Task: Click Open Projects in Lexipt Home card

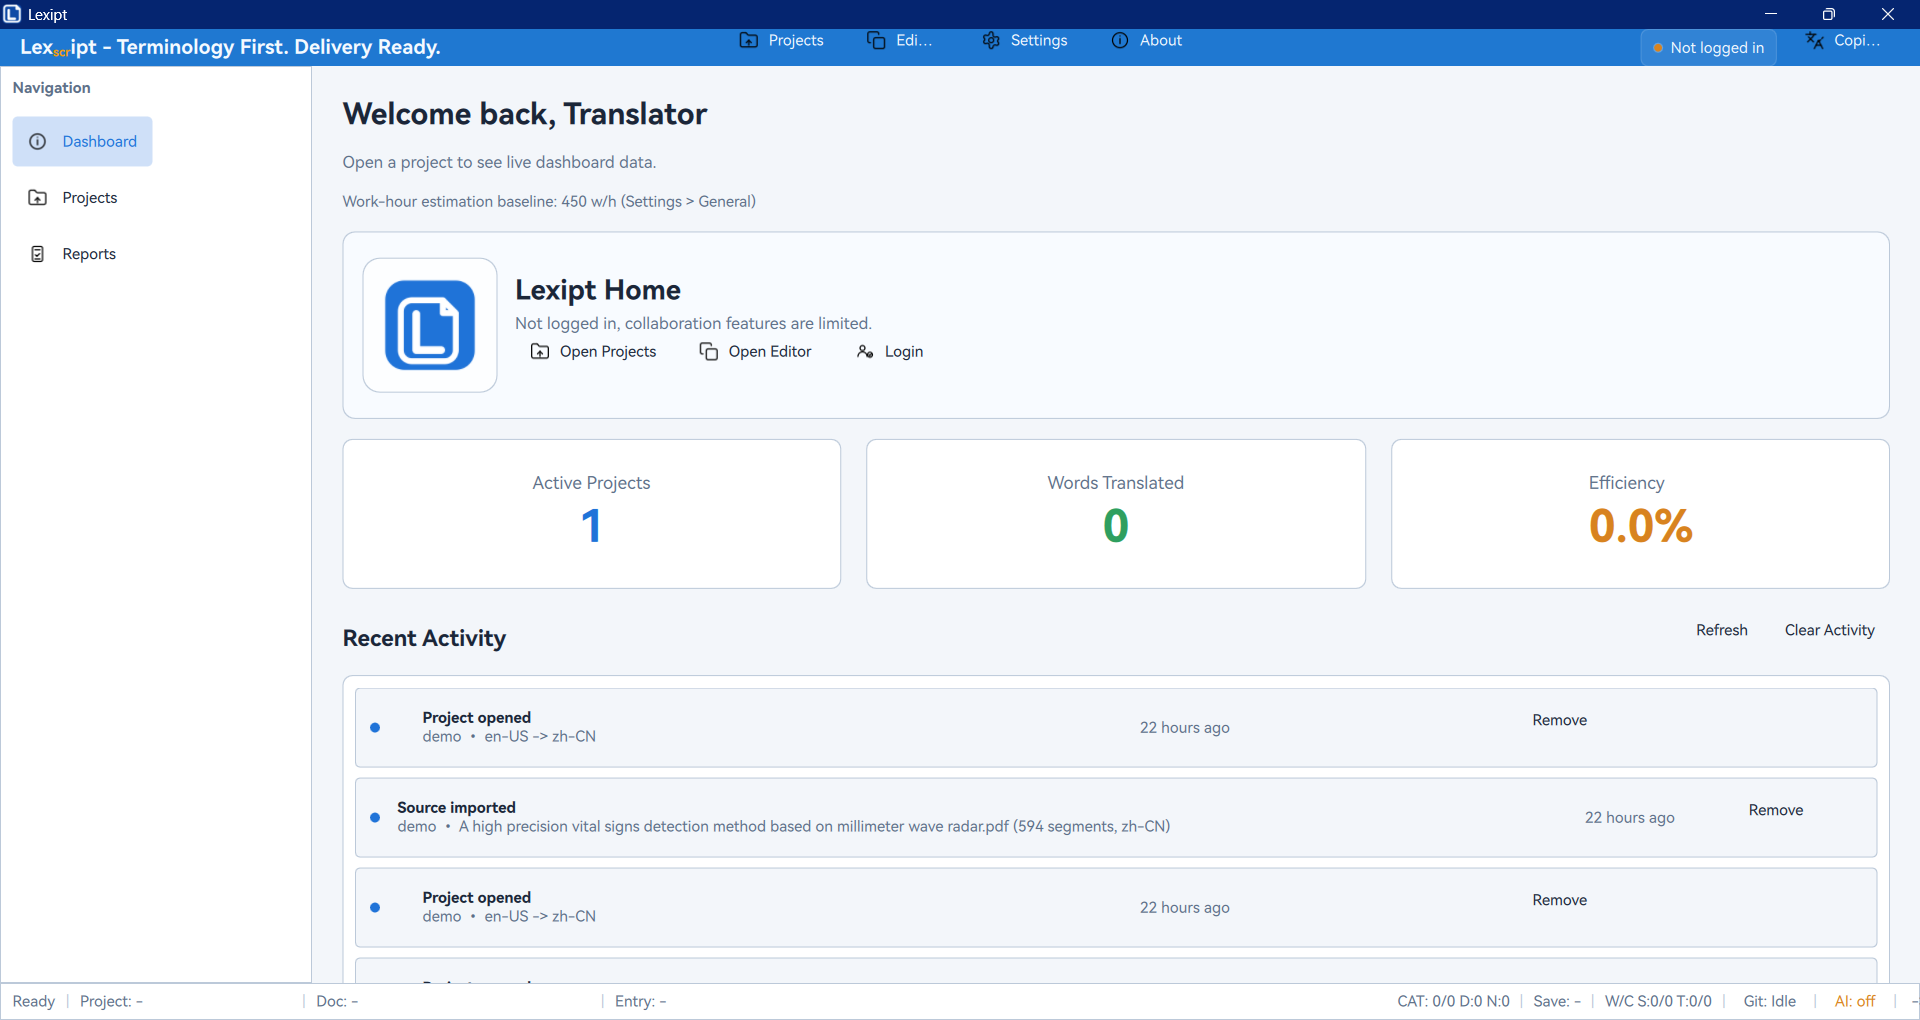Action: (x=593, y=351)
